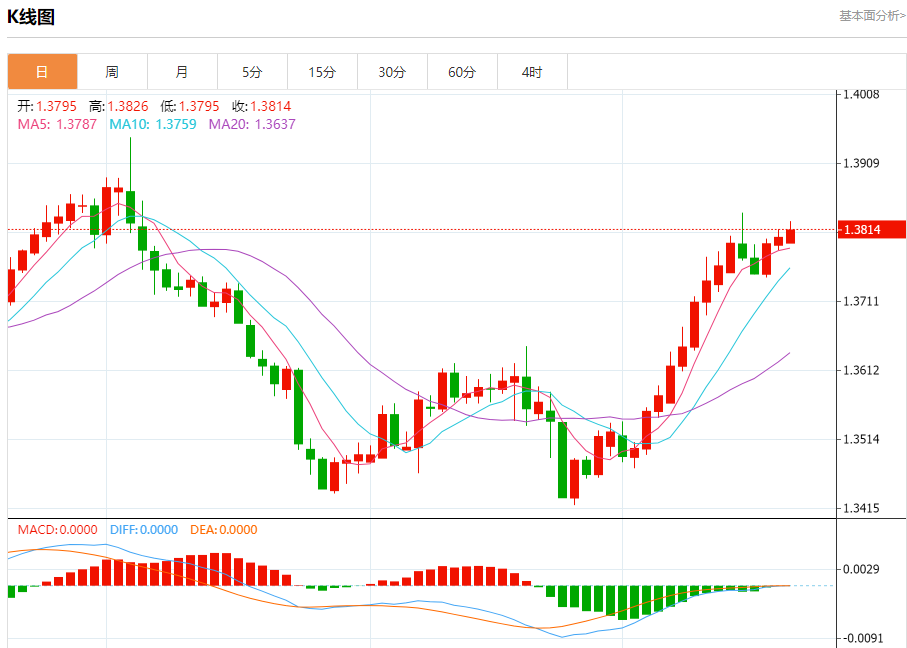Open the 基本面分析 link

click(x=871, y=16)
